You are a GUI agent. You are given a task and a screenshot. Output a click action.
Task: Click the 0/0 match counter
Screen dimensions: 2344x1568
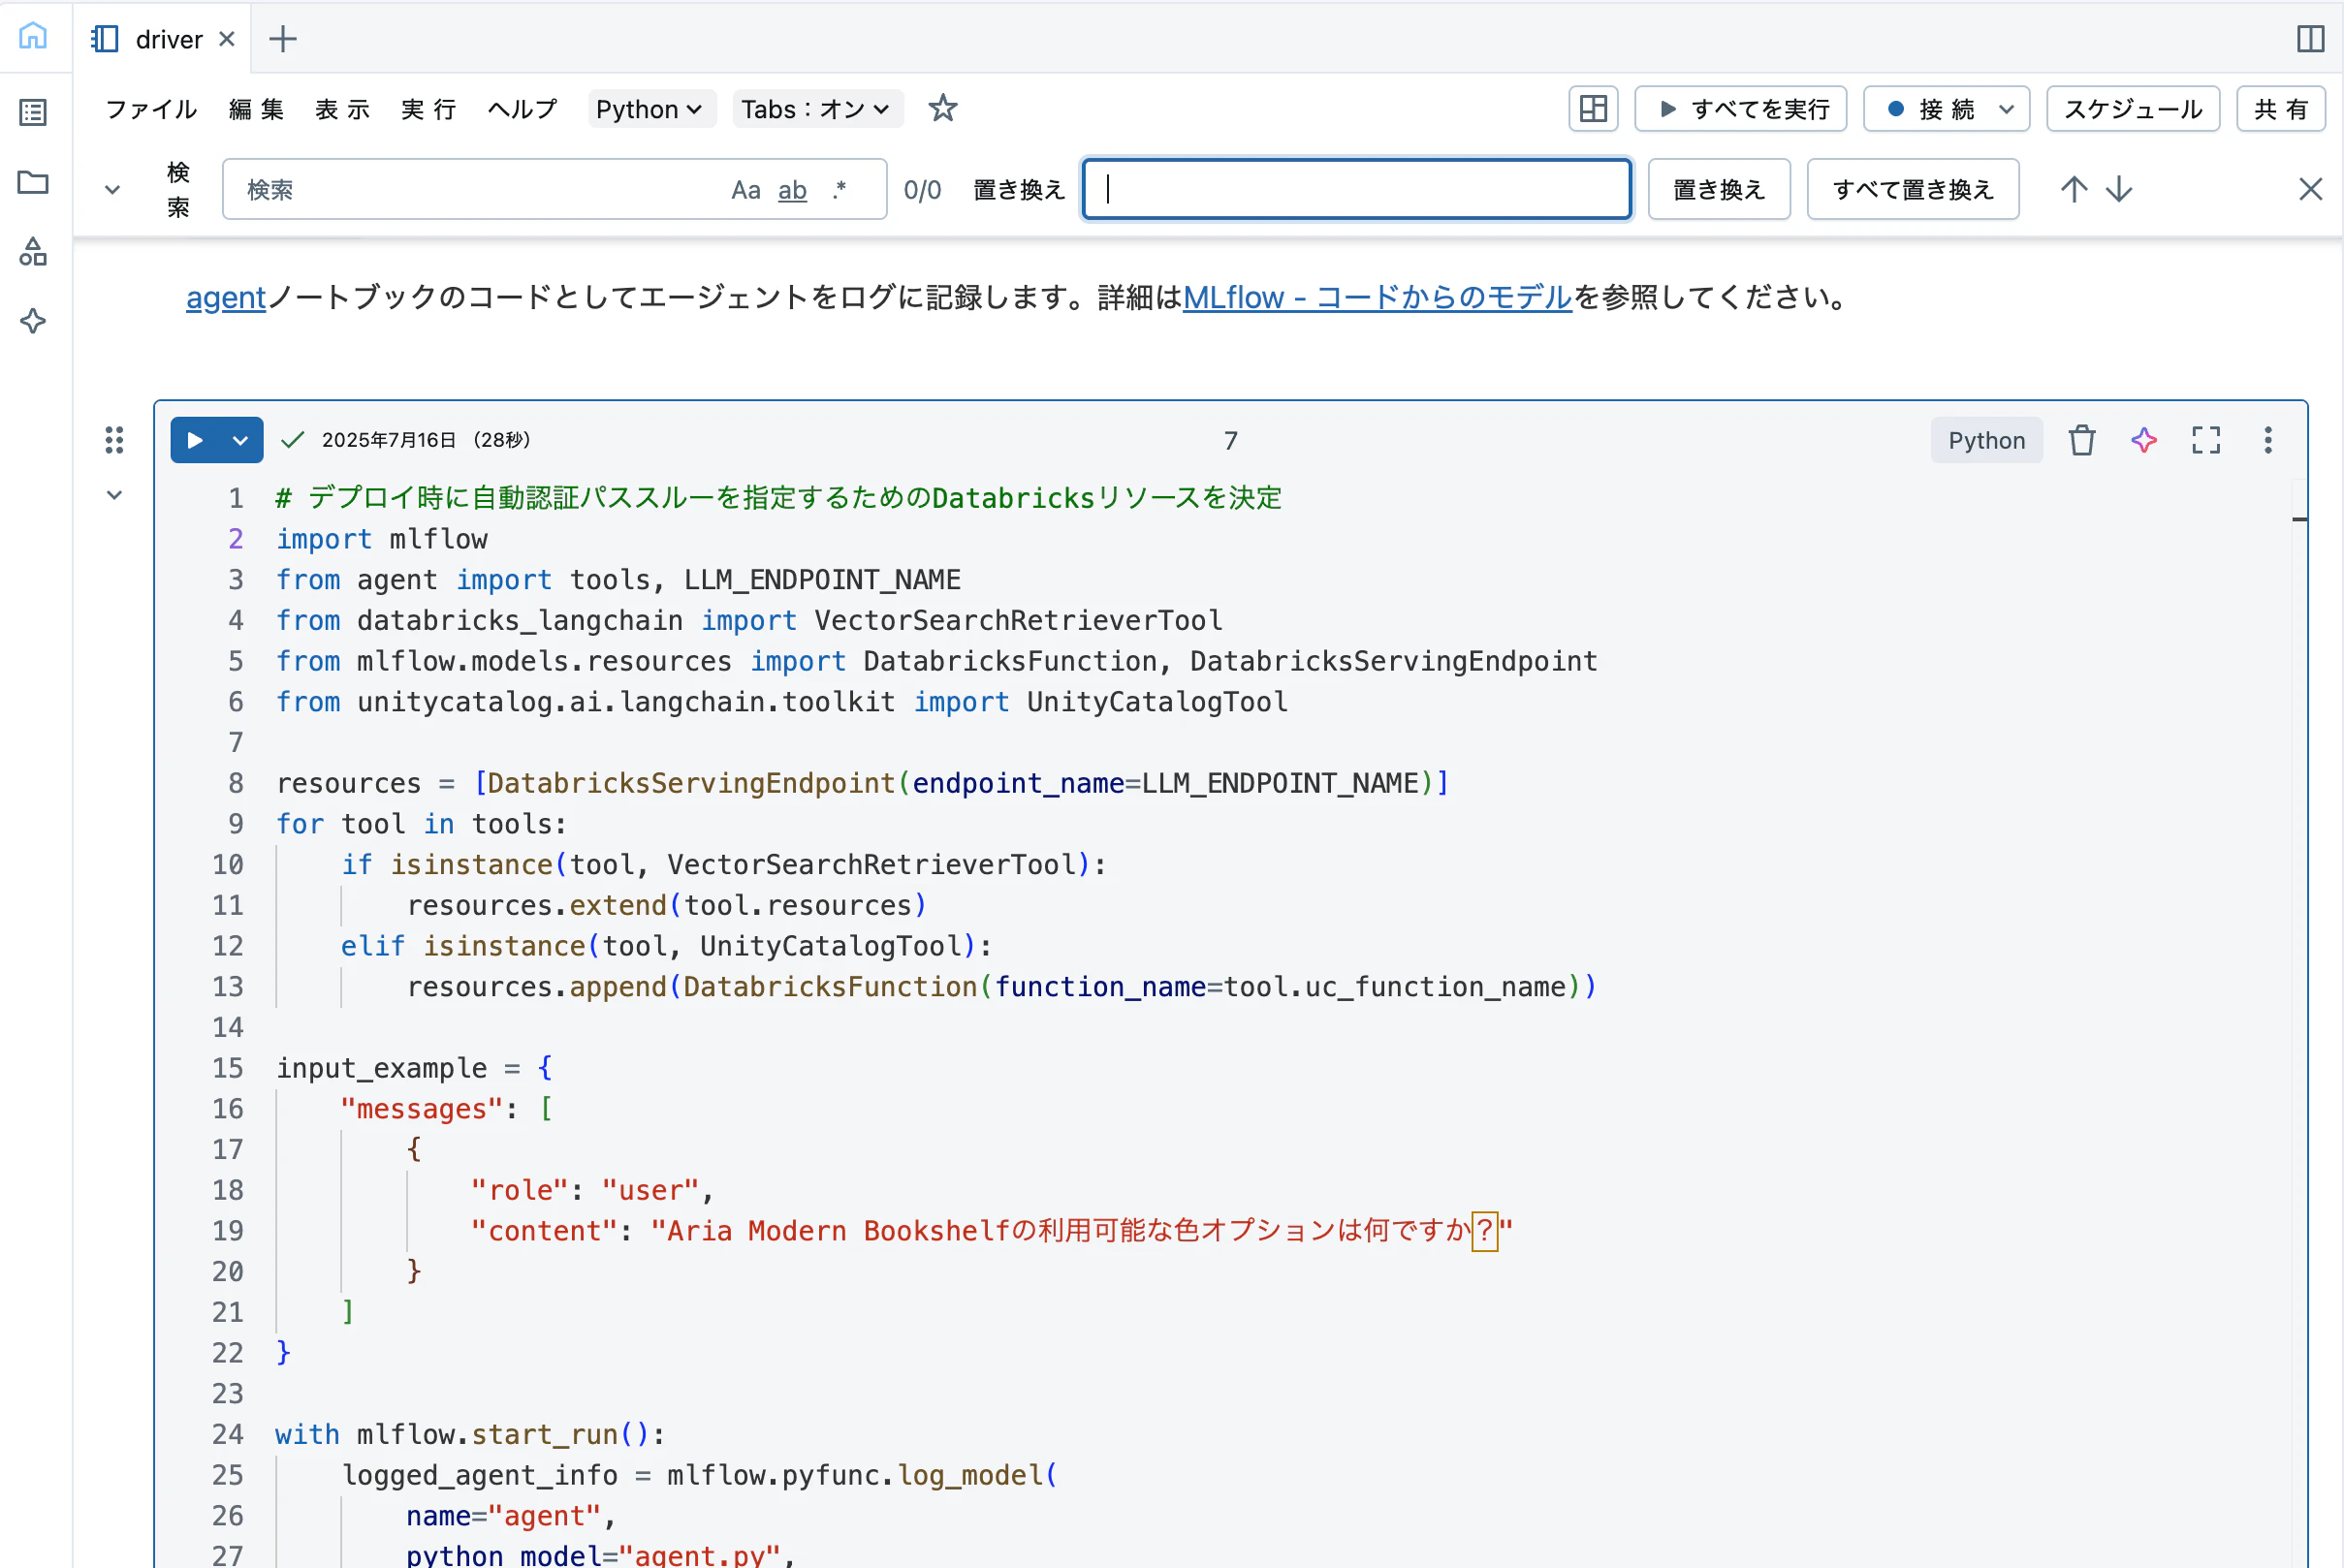click(922, 190)
